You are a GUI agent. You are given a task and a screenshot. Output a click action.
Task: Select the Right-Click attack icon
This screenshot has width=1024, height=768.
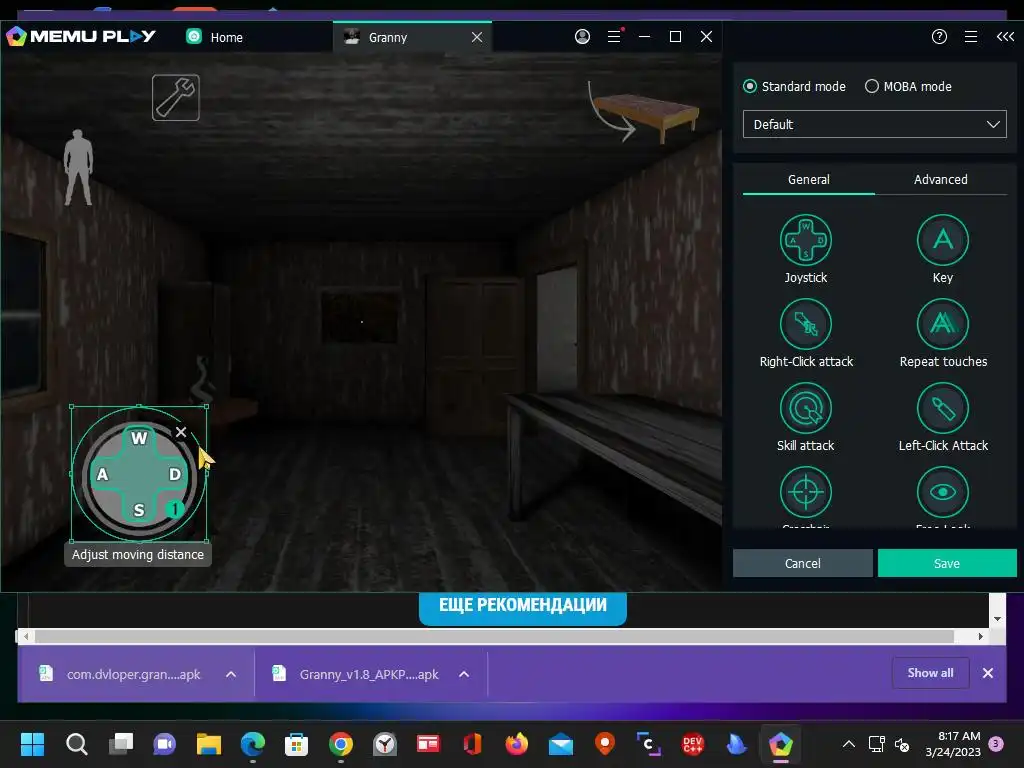tap(805, 324)
